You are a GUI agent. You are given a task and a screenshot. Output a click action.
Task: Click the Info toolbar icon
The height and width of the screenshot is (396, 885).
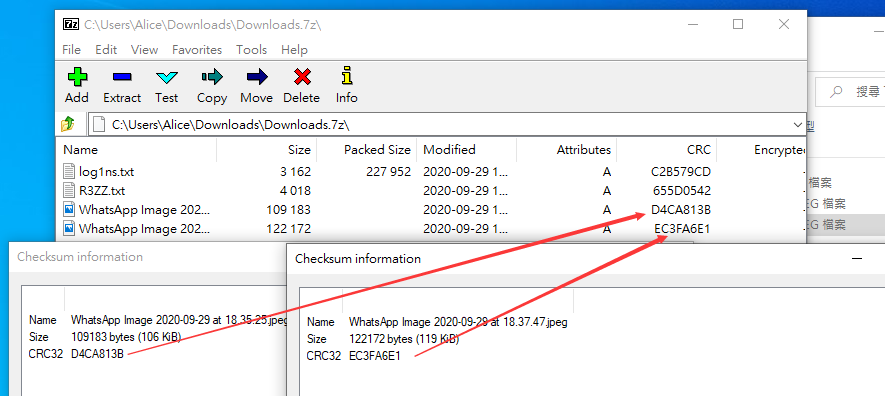[347, 76]
